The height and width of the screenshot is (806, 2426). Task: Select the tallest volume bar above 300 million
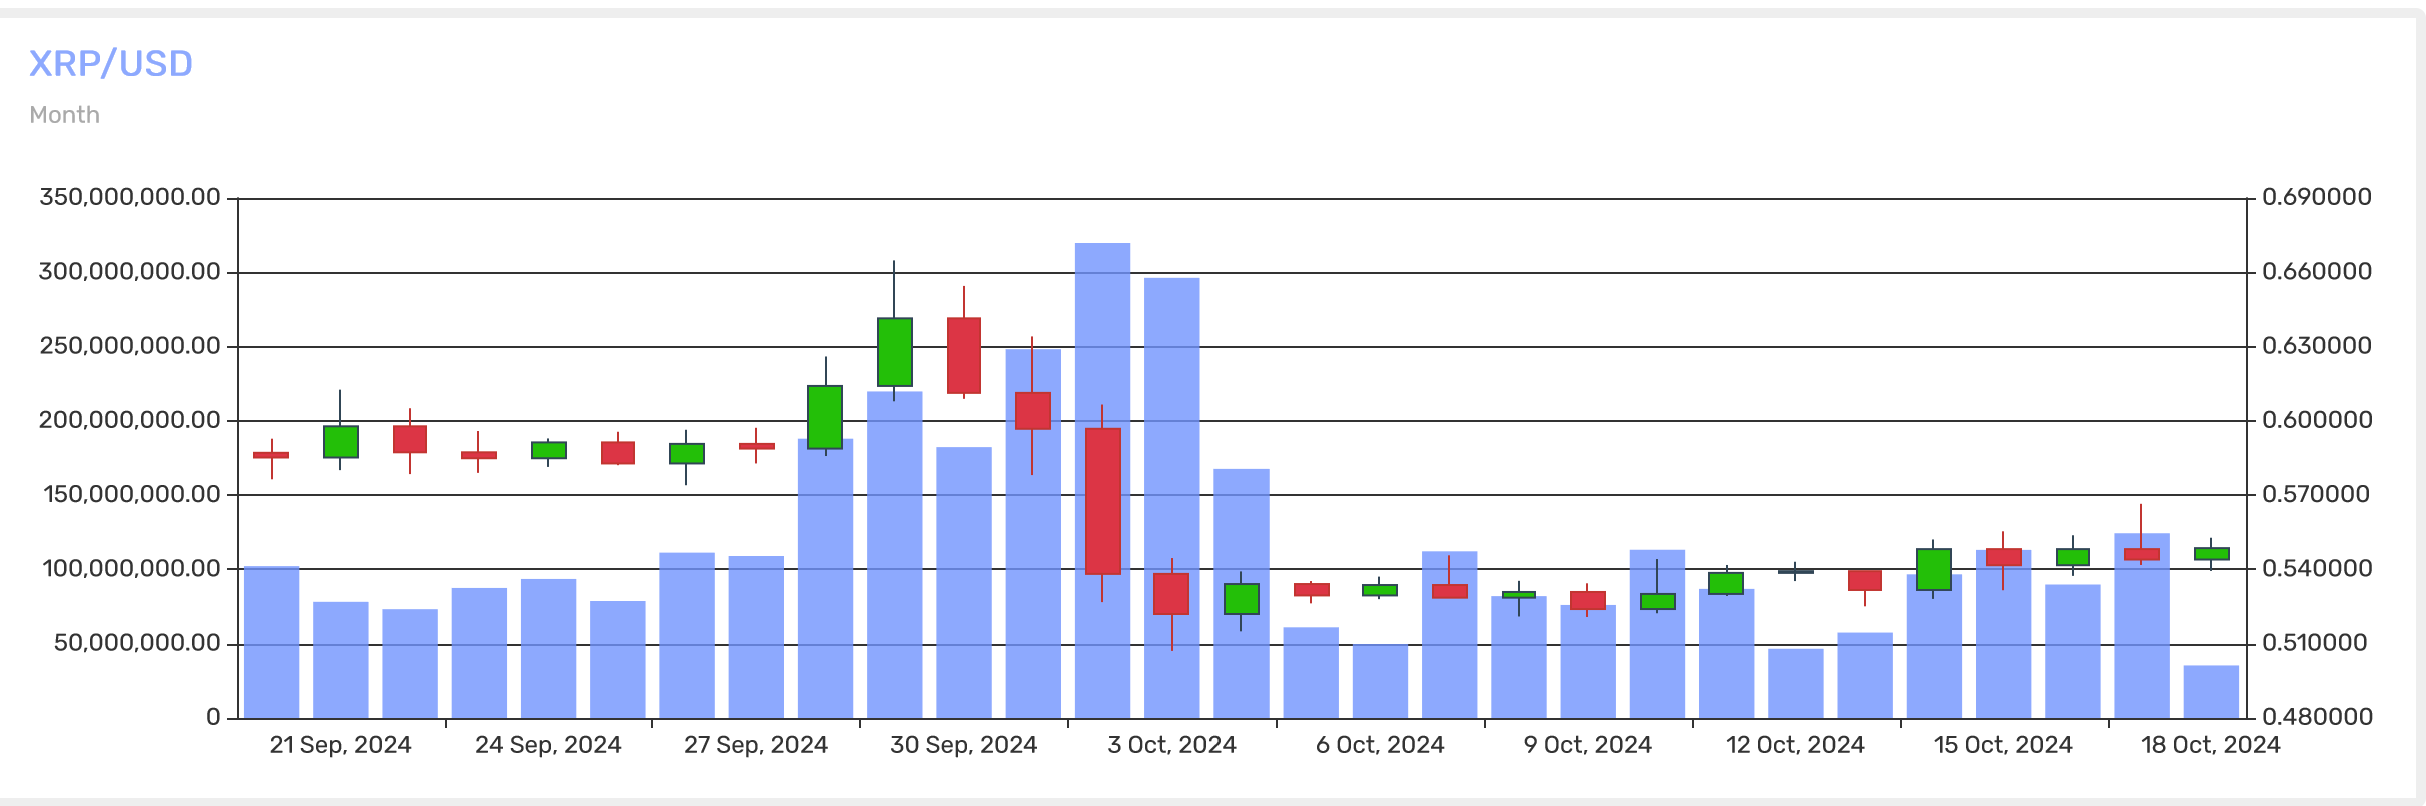(1102, 480)
